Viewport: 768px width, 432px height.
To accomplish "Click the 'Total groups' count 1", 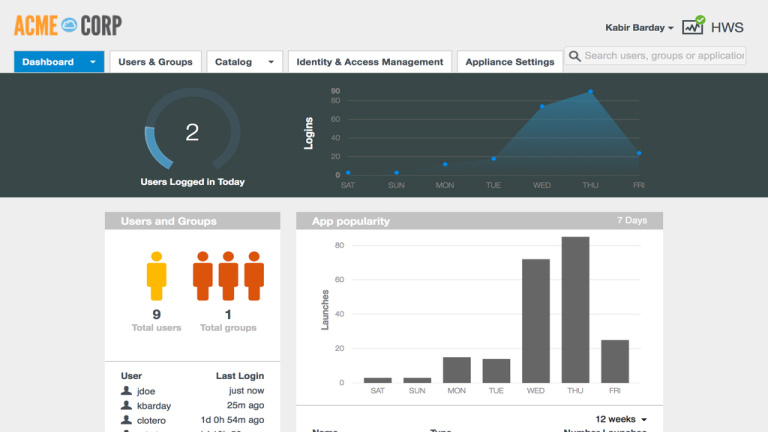I will click(x=228, y=314).
